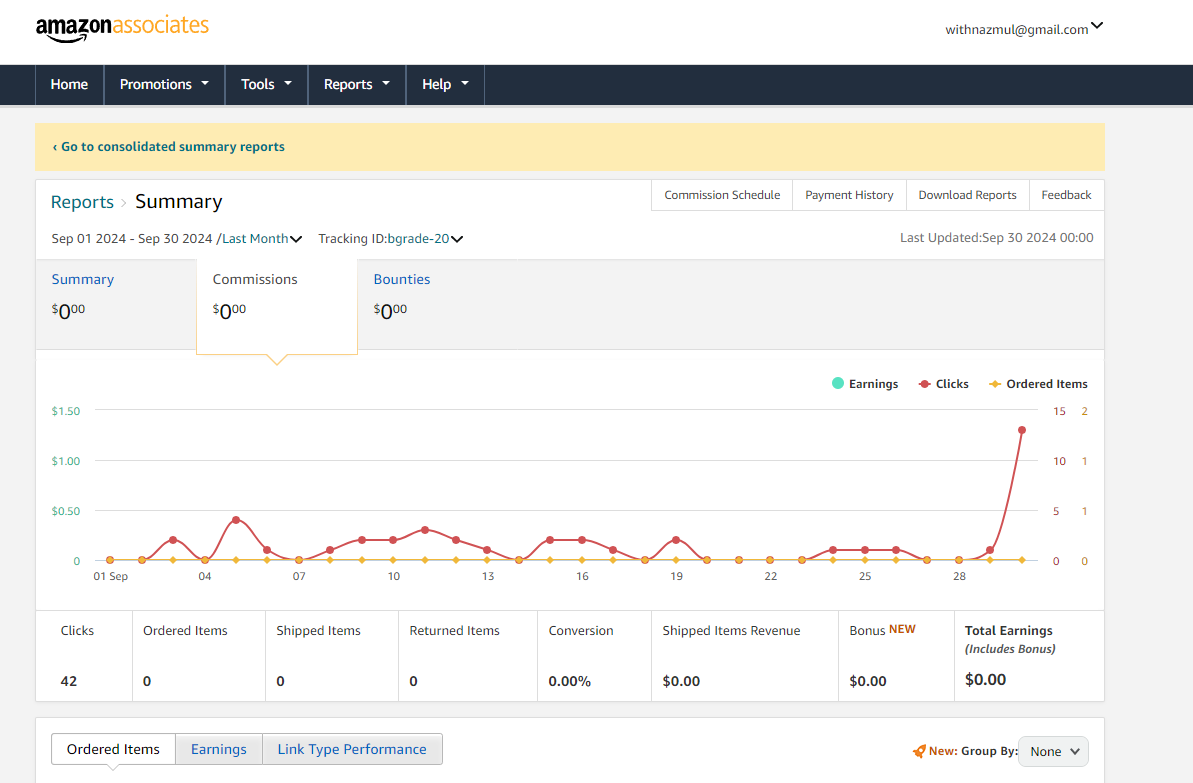Click the rocket icon beside New: Group By

click(x=919, y=751)
